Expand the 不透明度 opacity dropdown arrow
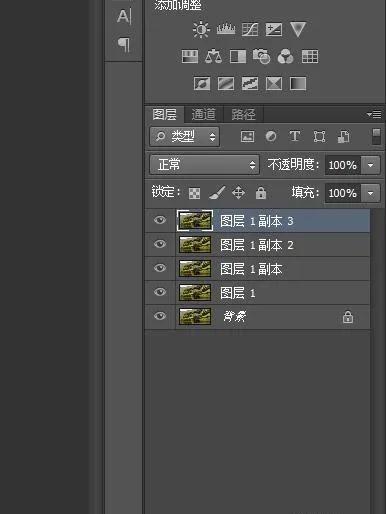 (370, 165)
